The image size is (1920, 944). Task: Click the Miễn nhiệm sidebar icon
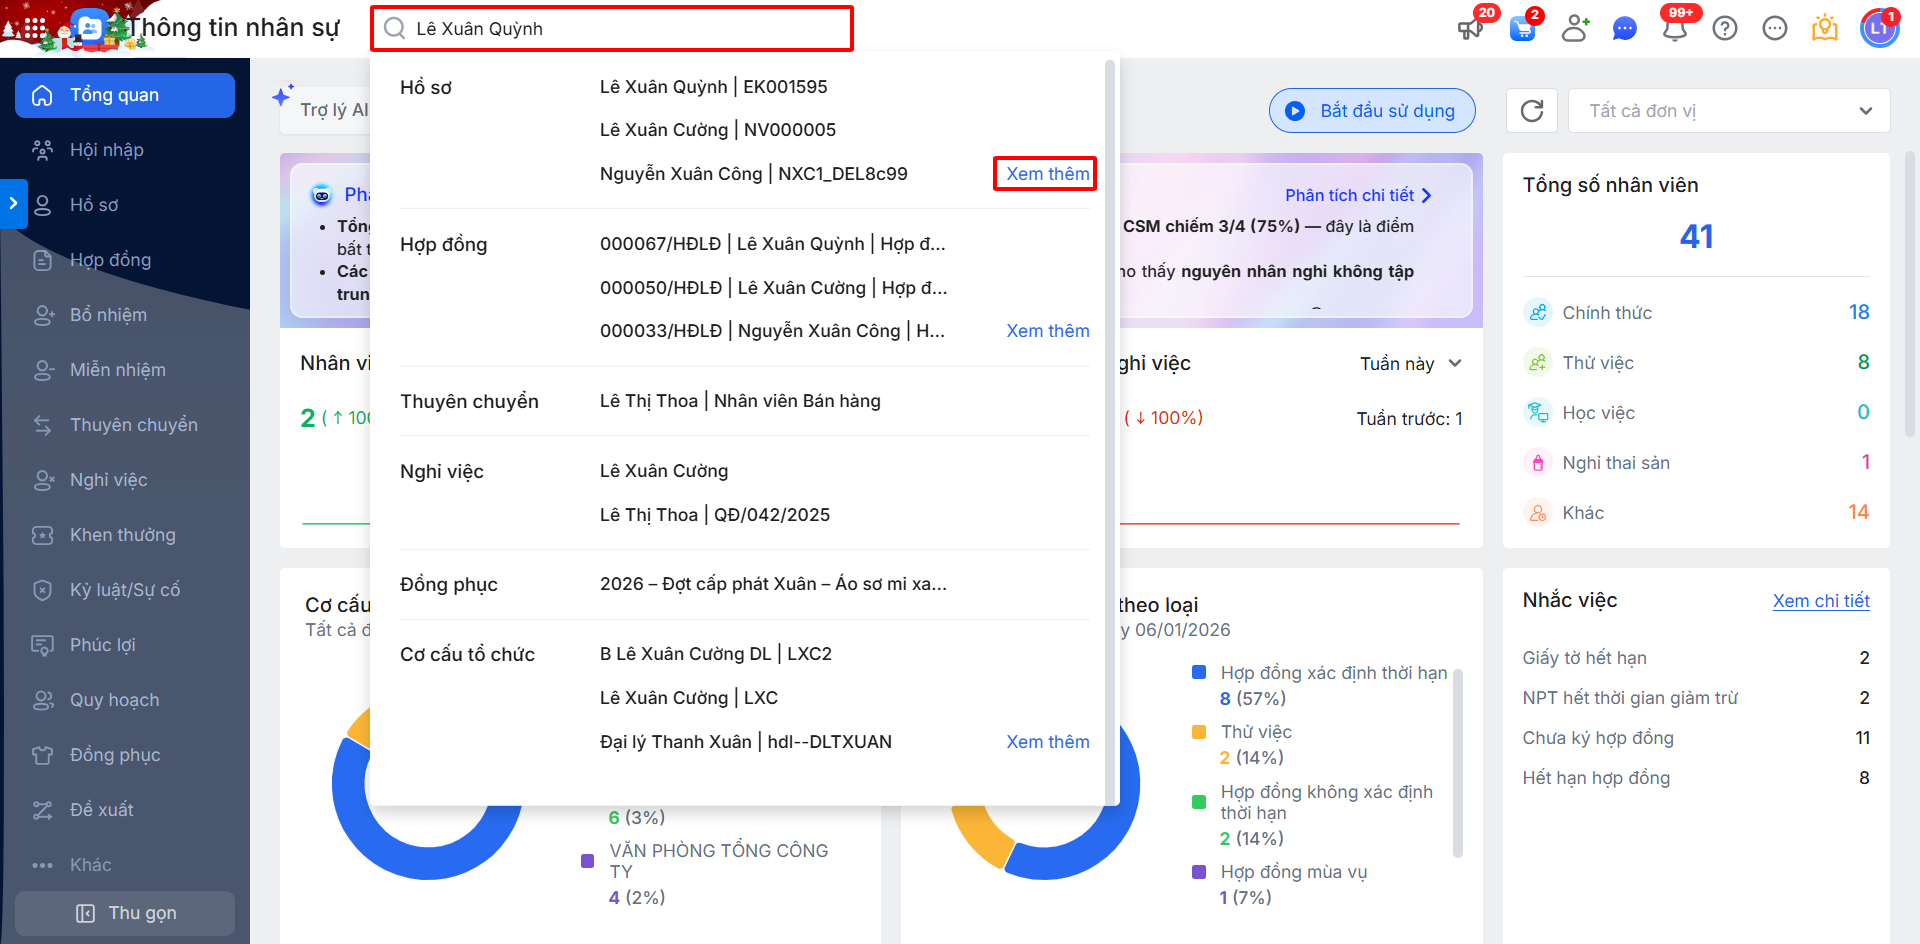tap(43, 370)
